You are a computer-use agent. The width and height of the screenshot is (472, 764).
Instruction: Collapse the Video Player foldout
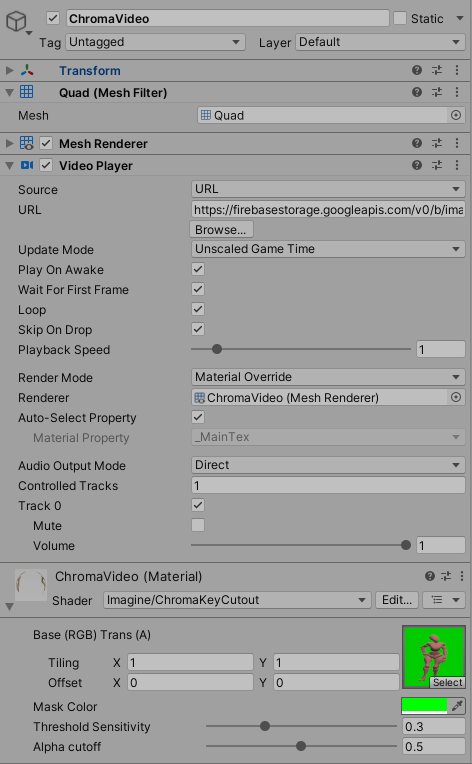click(9, 166)
